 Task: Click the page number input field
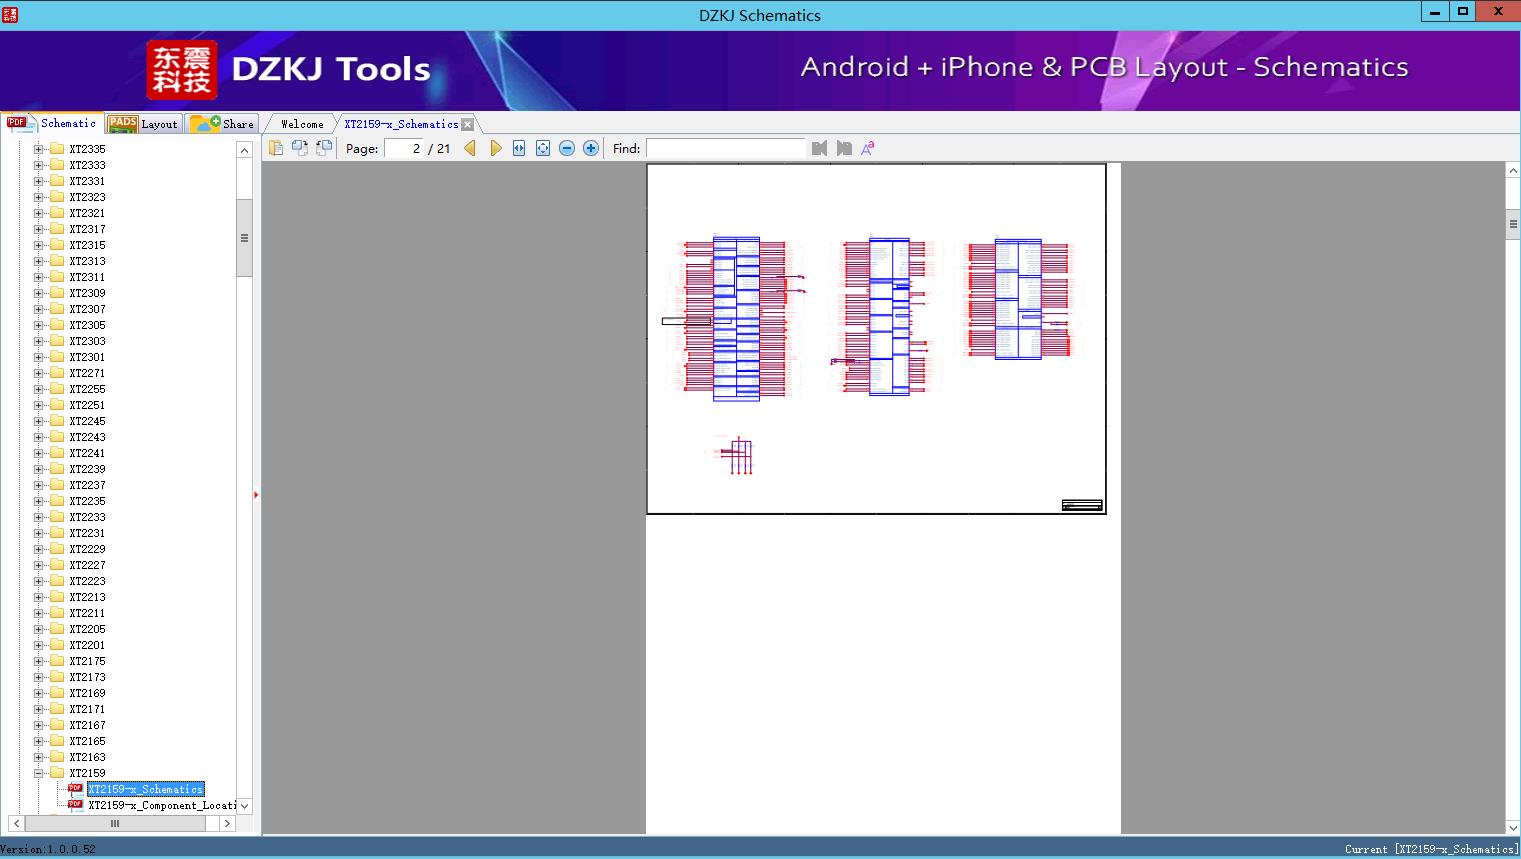tap(404, 148)
